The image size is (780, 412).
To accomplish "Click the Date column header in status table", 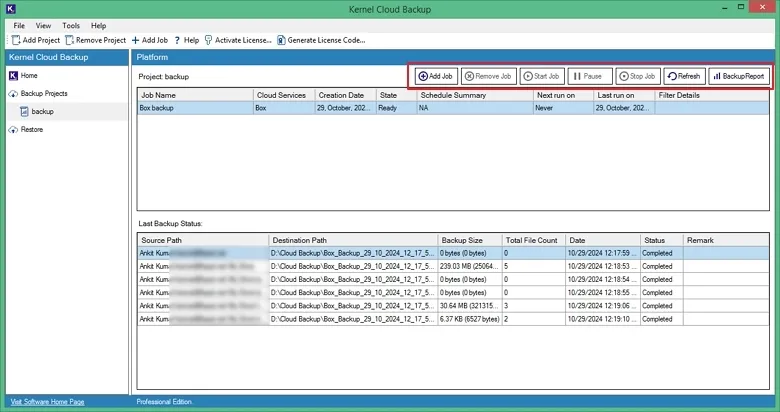I will click(x=603, y=240).
